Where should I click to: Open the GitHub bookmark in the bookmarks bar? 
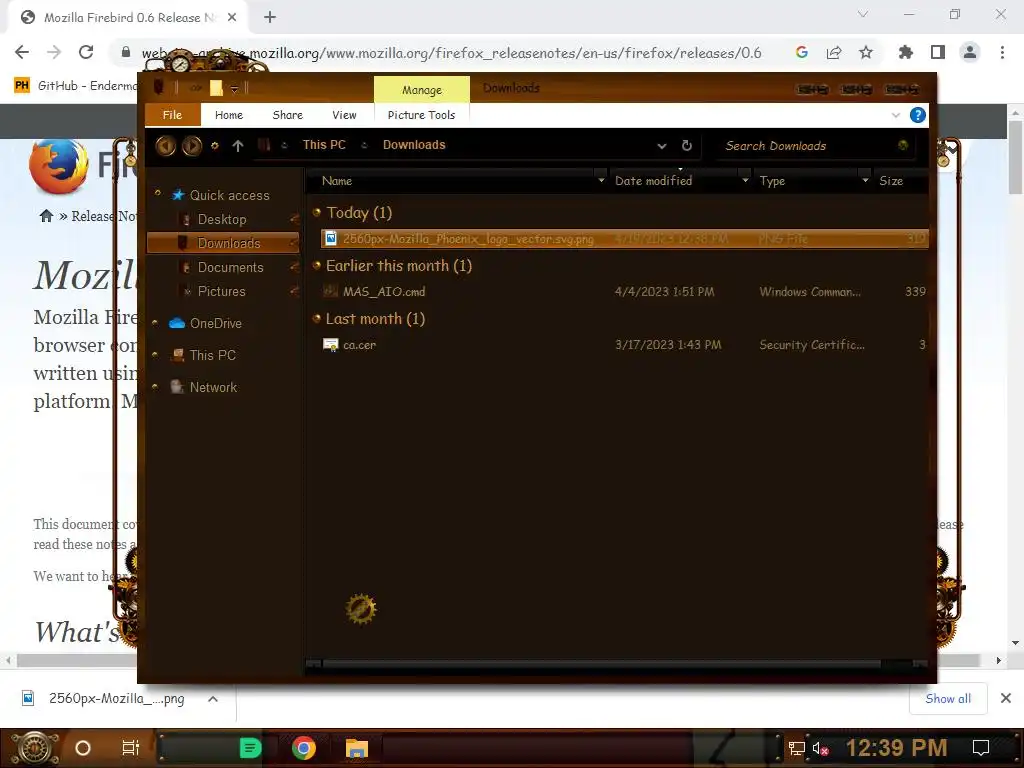(x=75, y=86)
